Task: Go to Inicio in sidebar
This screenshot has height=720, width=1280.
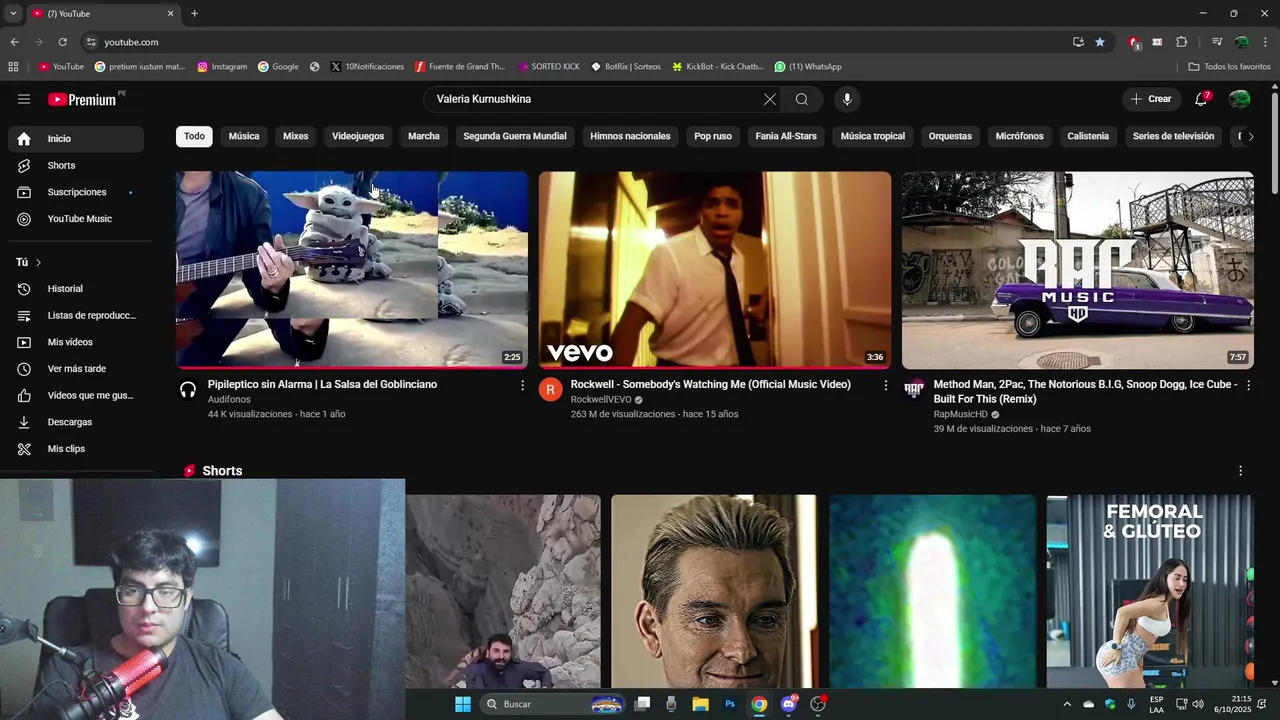Action: (76, 139)
